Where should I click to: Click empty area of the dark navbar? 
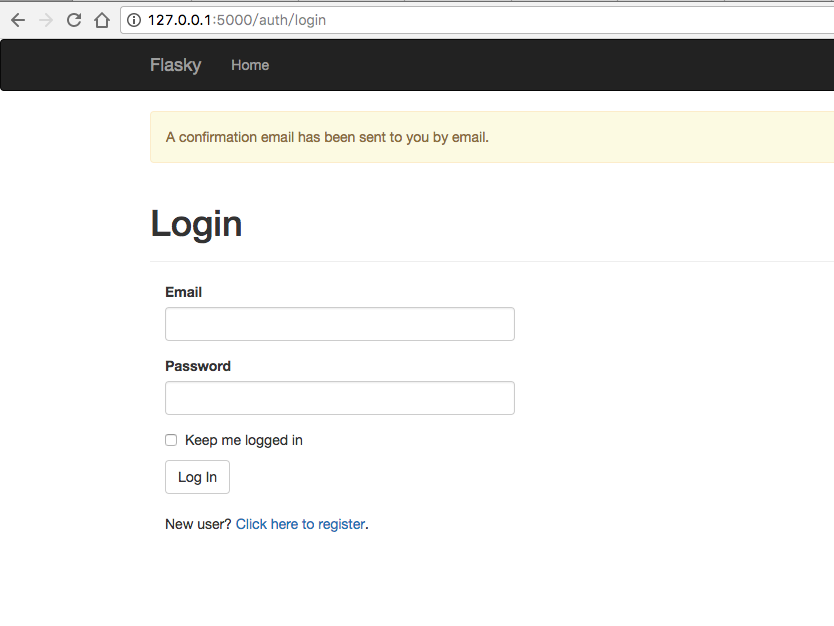coord(550,65)
